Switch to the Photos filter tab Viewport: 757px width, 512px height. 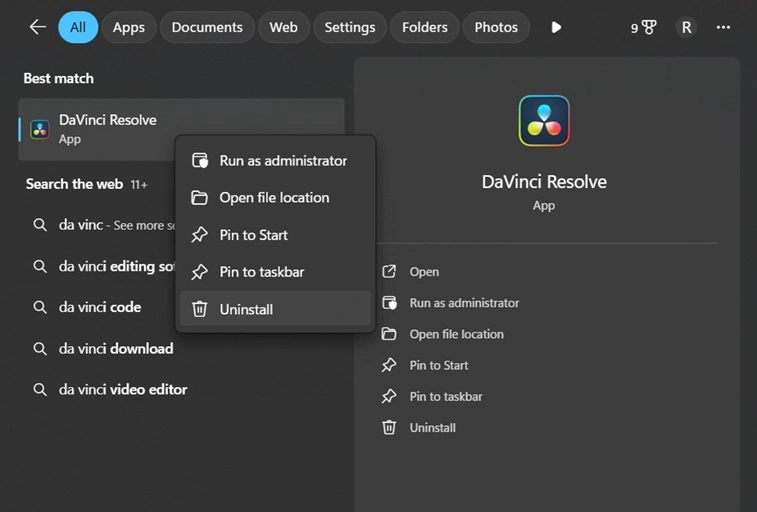[x=496, y=27]
